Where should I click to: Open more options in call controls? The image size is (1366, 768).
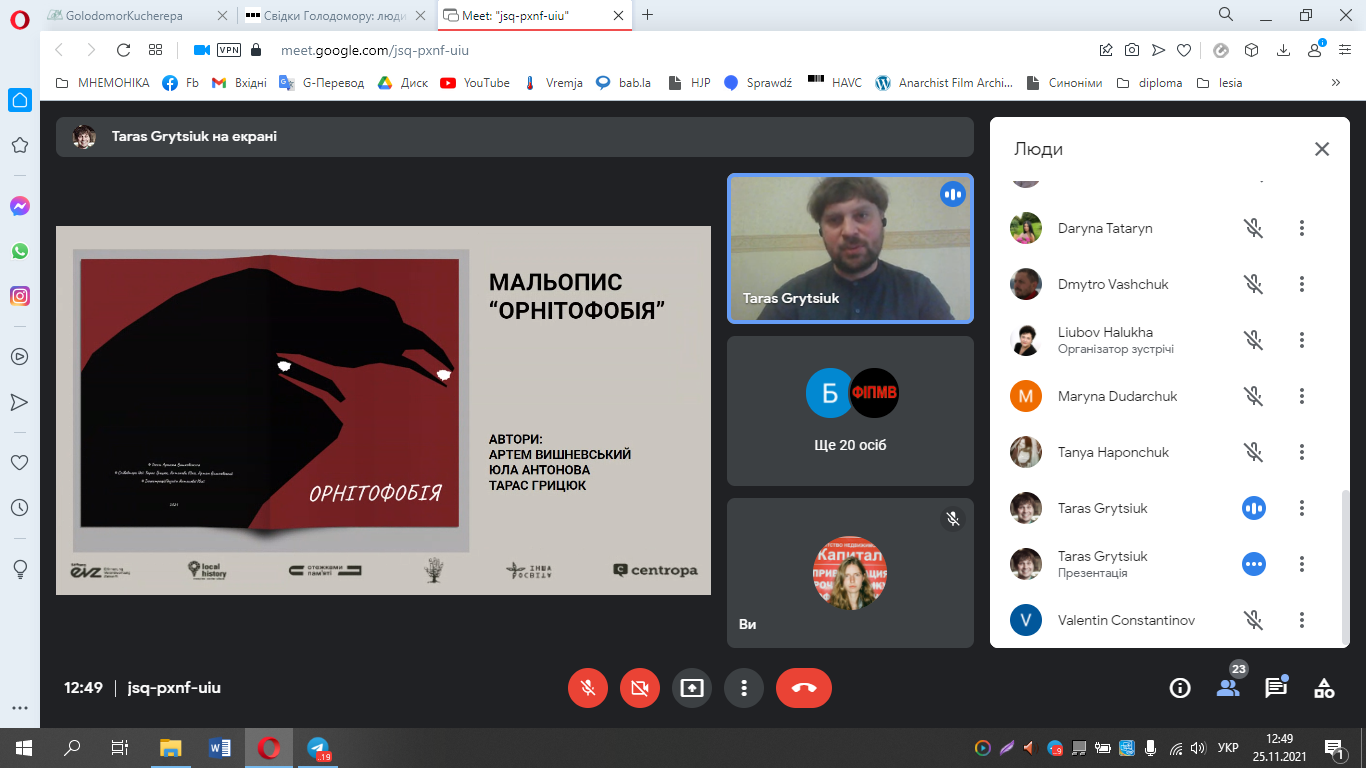coord(744,688)
